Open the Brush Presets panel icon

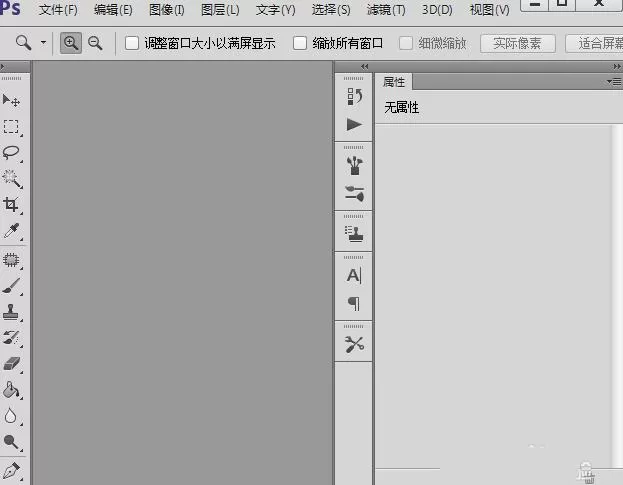tap(354, 166)
